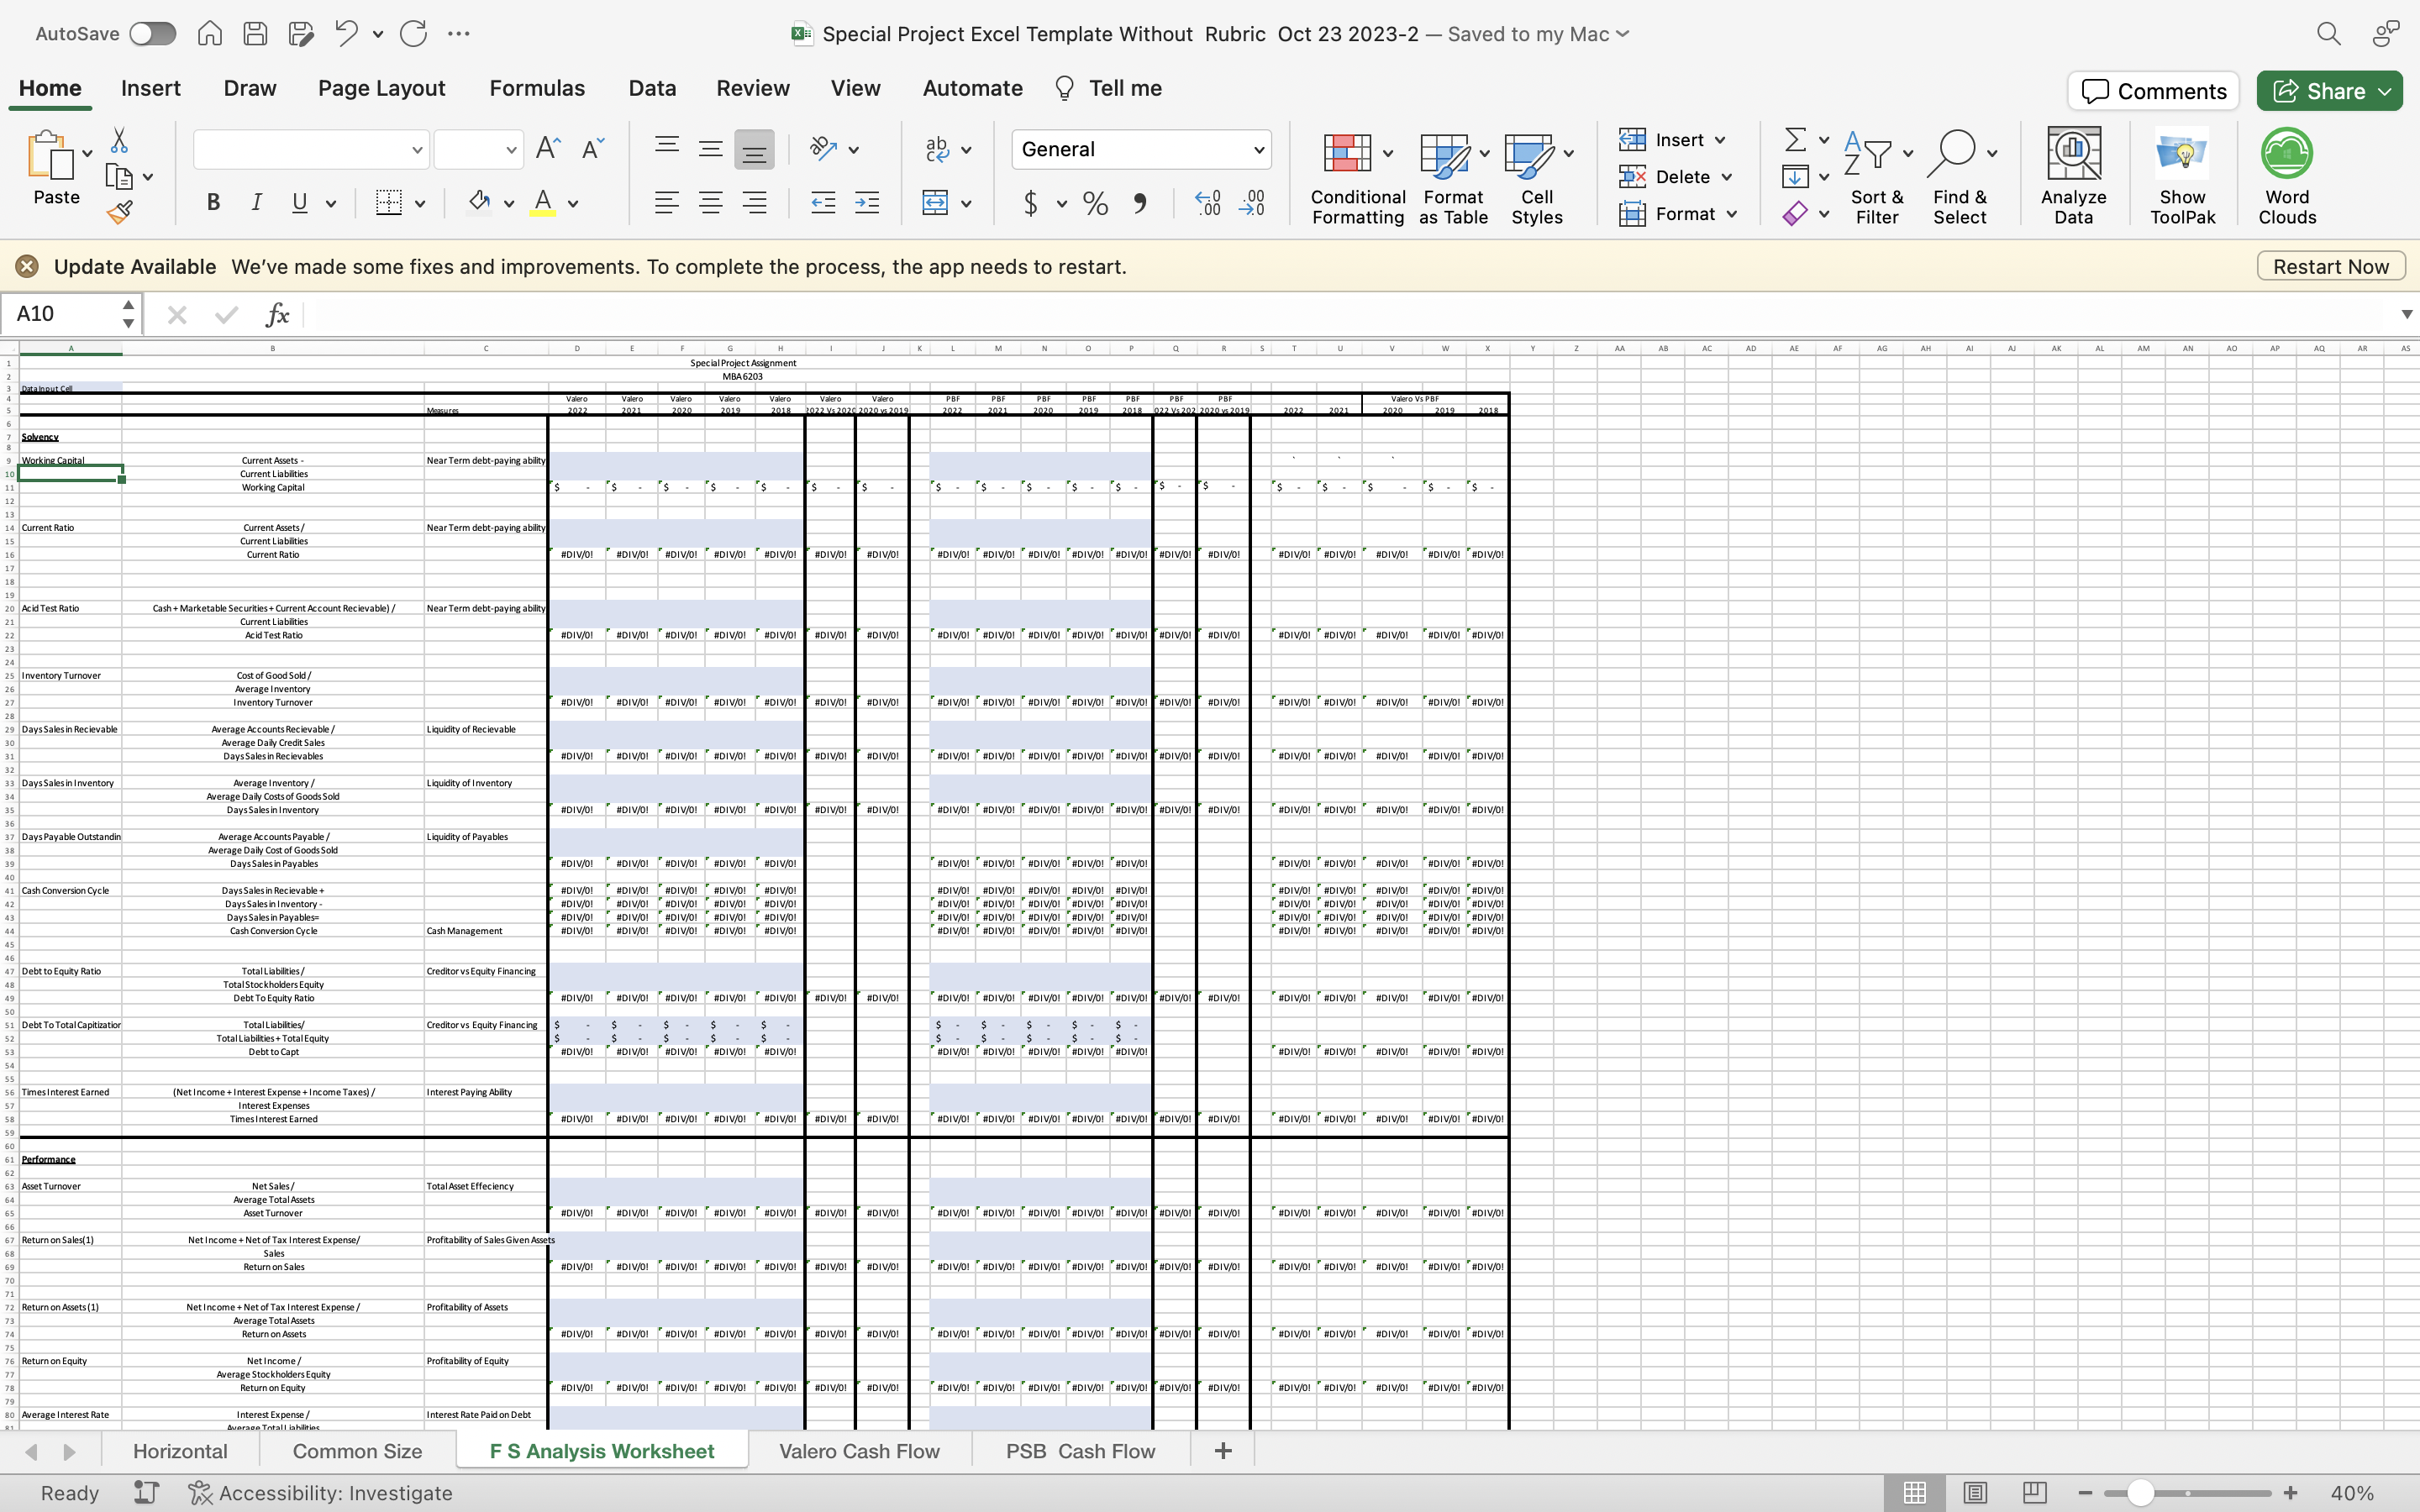Decrease indent

823,203
